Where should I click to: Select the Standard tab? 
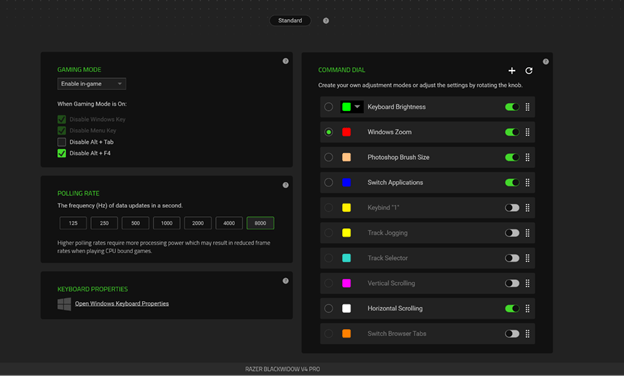click(x=290, y=21)
